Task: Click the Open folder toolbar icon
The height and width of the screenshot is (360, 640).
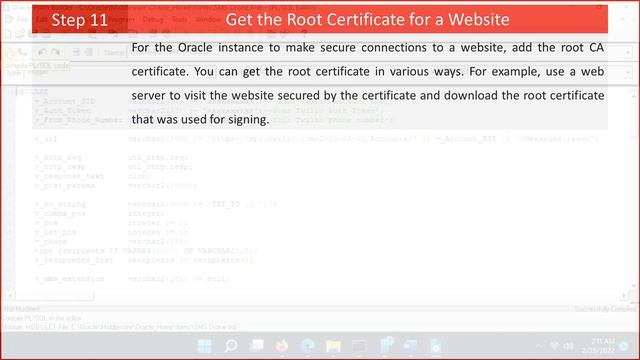Action: pos(20,34)
